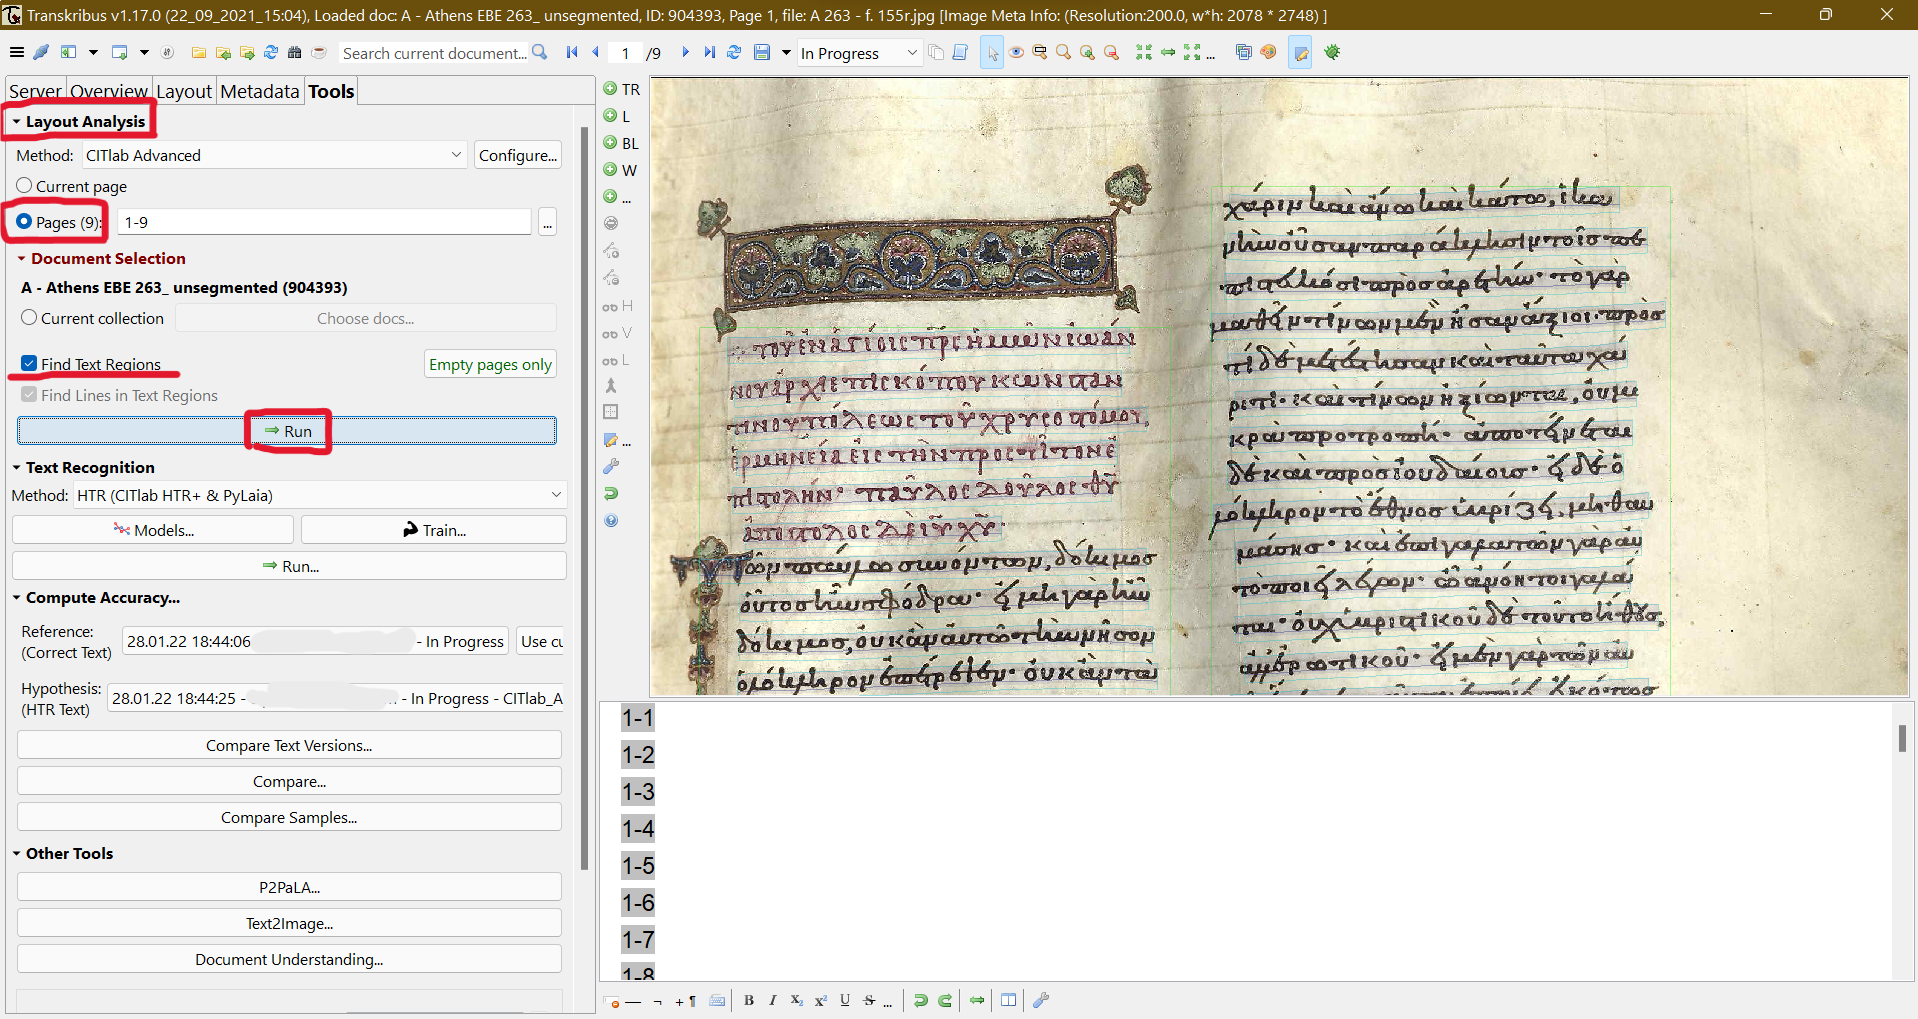Click line 1-3 in the transcription editor
The width and height of the screenshot is (1918, 1019).
coord(637,792)
